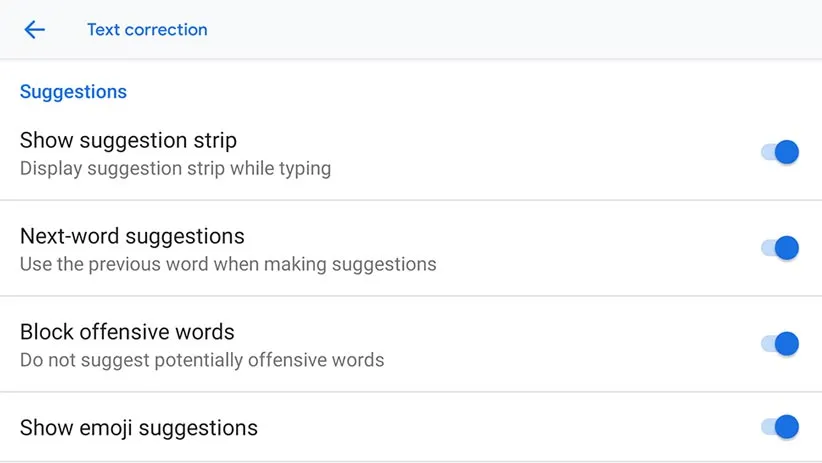The image size is (822, 463).
Task: Switch off Show emoji suggestions toggle
Action: (x=780, y=427)
